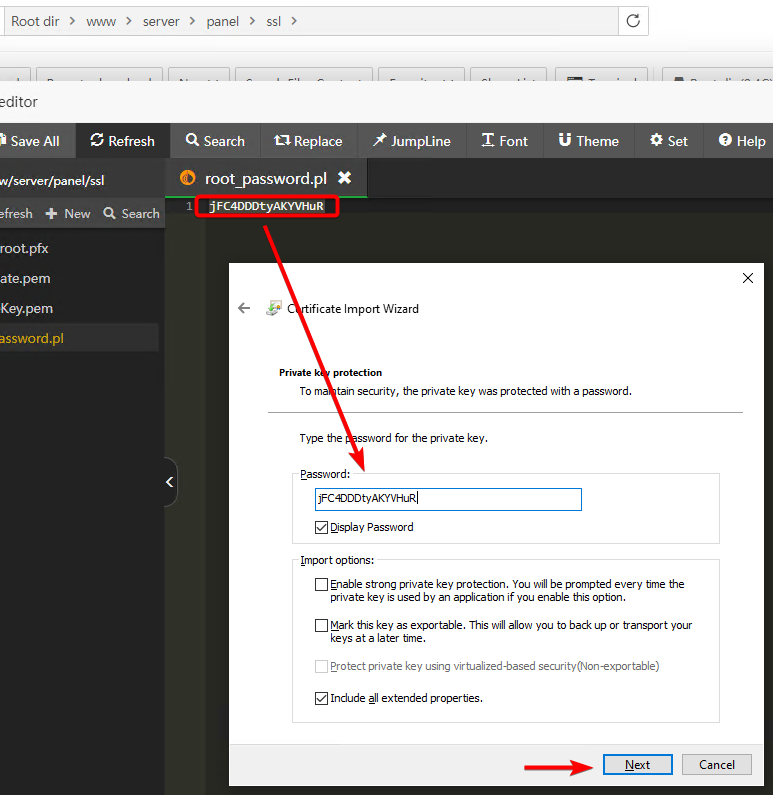Viewport: 773px width, 795px height.
Task: Uncheck Include all extended properties
Action: [321, 698]
